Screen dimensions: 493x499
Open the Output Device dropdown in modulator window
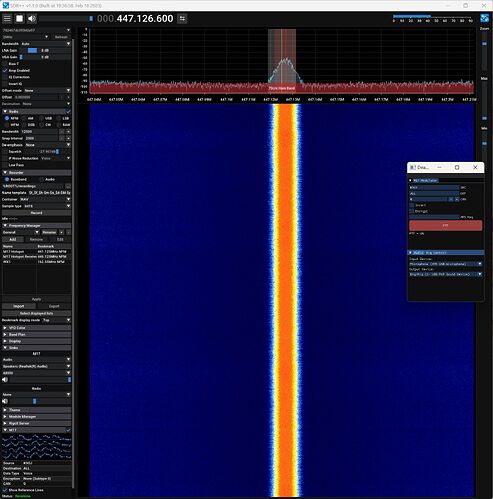pos(446,274)
